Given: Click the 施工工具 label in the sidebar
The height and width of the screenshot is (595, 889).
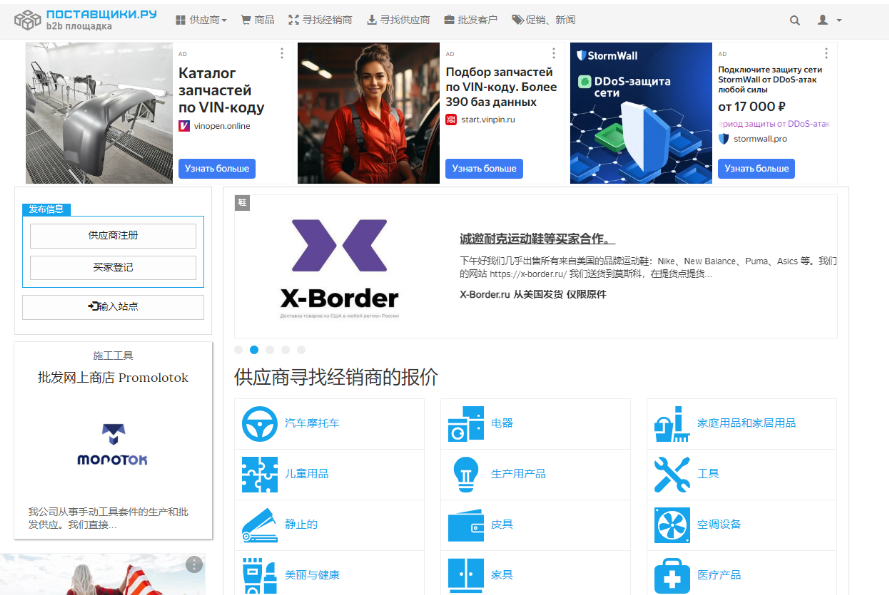Looking at the screenshot, I should point(113,356).
